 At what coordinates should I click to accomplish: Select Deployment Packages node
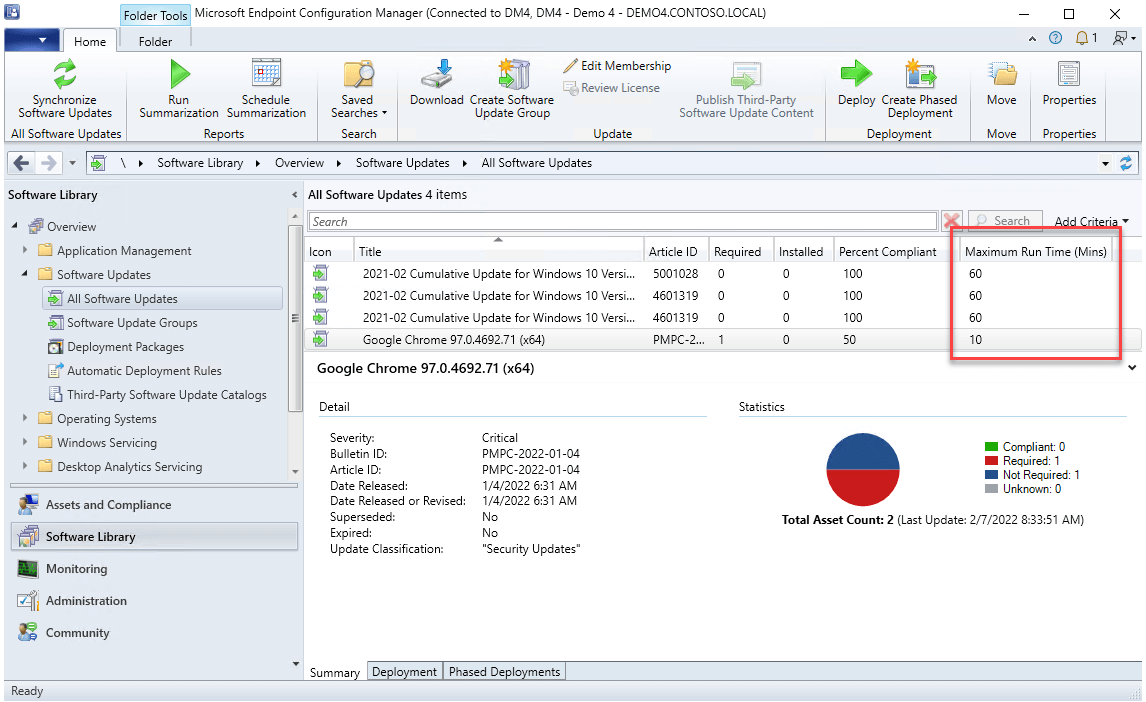tap(125, 346)
